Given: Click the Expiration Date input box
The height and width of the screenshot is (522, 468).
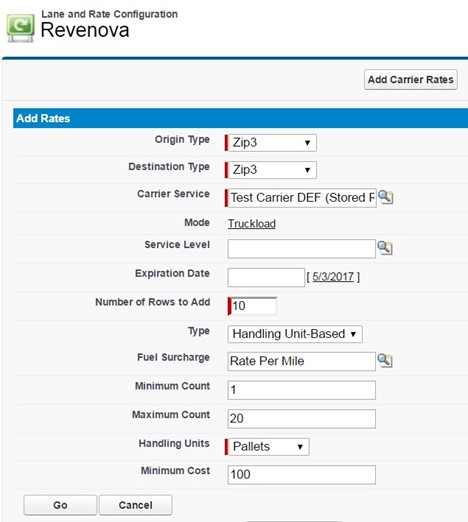Looking at the screenshot, I should [x=266, y=277].
